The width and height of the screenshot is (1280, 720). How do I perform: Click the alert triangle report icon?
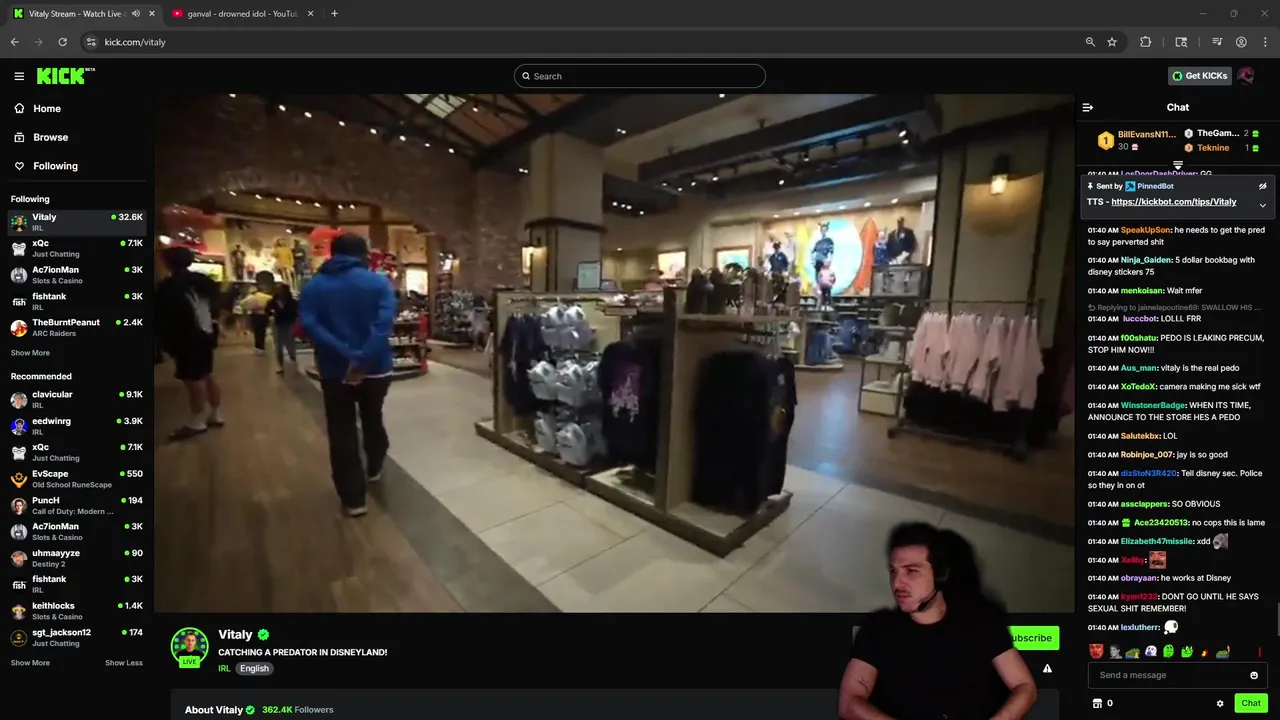pos(1047,669)
